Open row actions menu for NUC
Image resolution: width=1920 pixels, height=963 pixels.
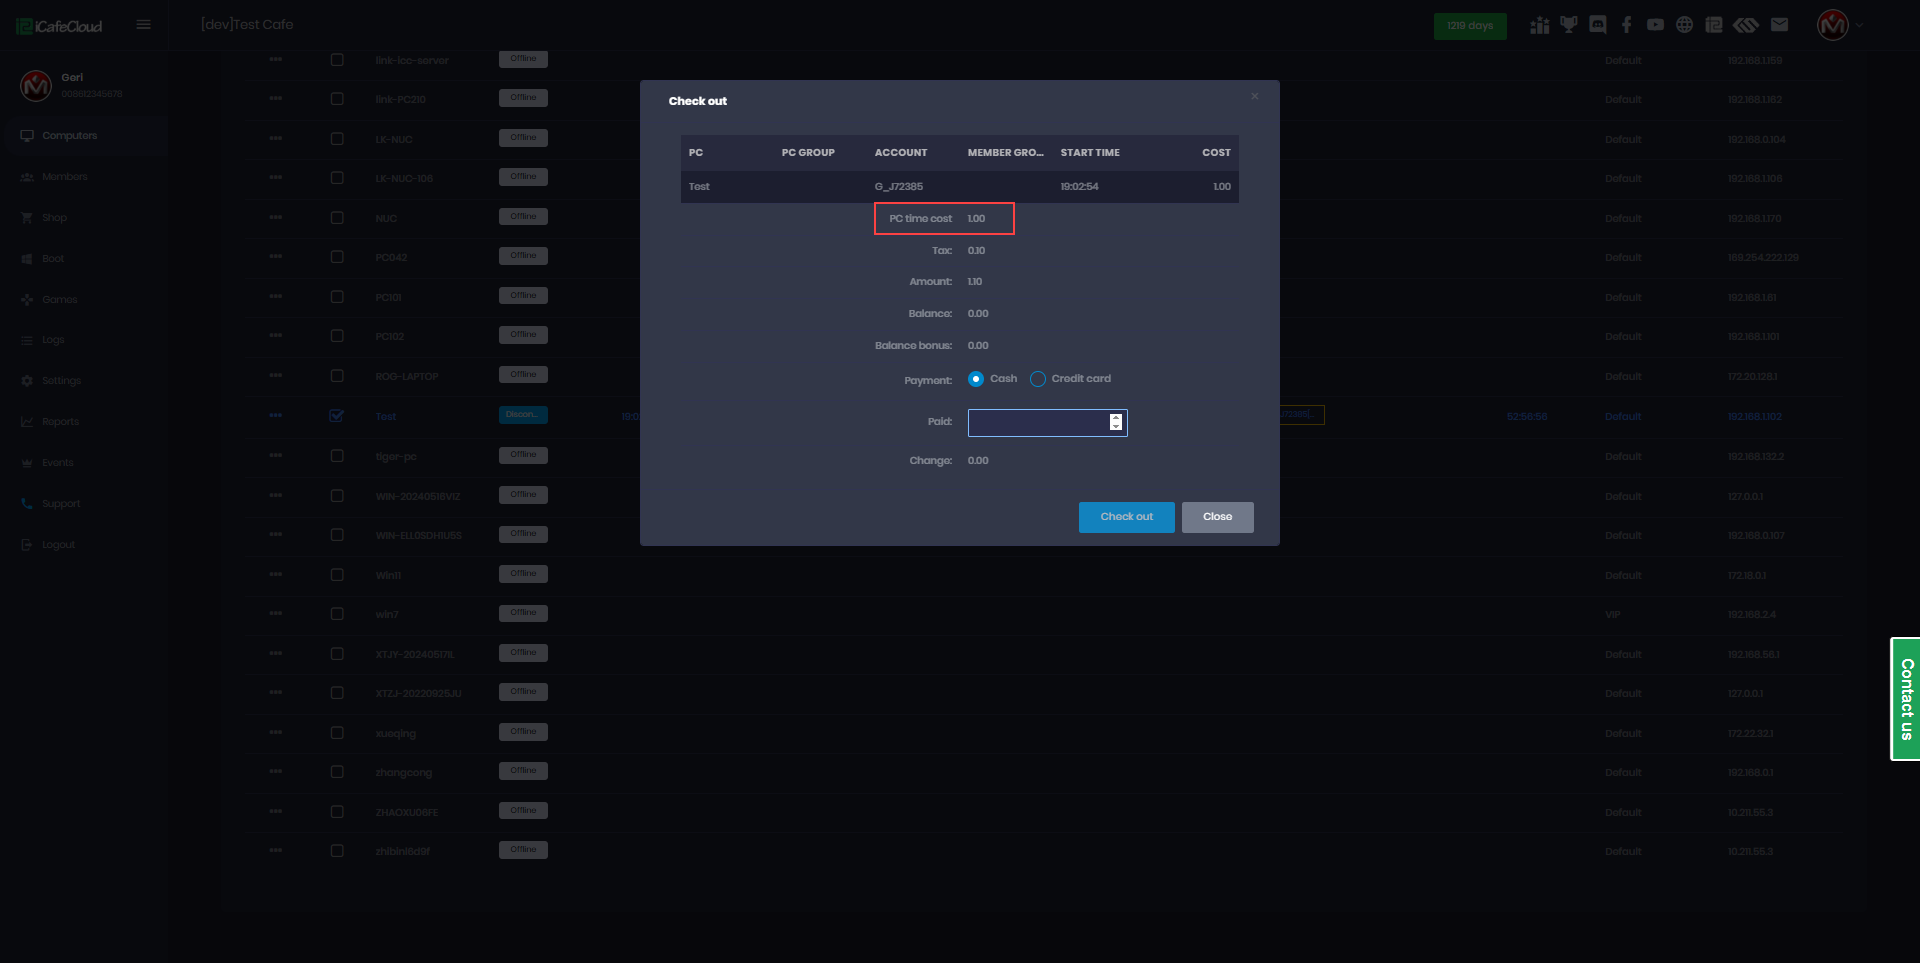(276, 217)
